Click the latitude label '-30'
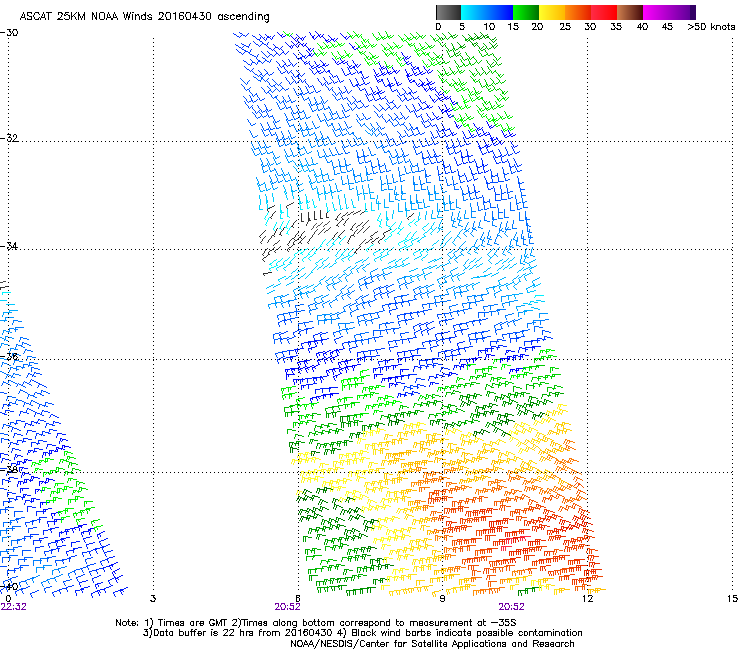Screen dimensions: 740x650 click(x=9, y=33)
